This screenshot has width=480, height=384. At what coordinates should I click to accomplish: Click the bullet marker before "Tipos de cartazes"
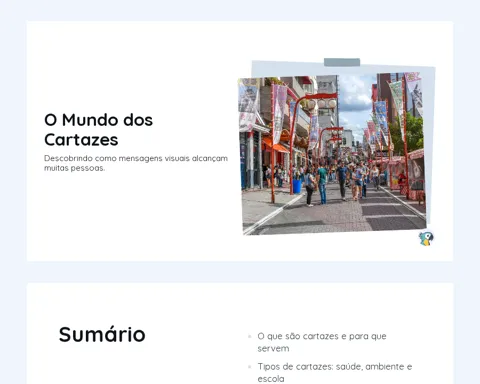pyautogui.click(x=250, y=367)
